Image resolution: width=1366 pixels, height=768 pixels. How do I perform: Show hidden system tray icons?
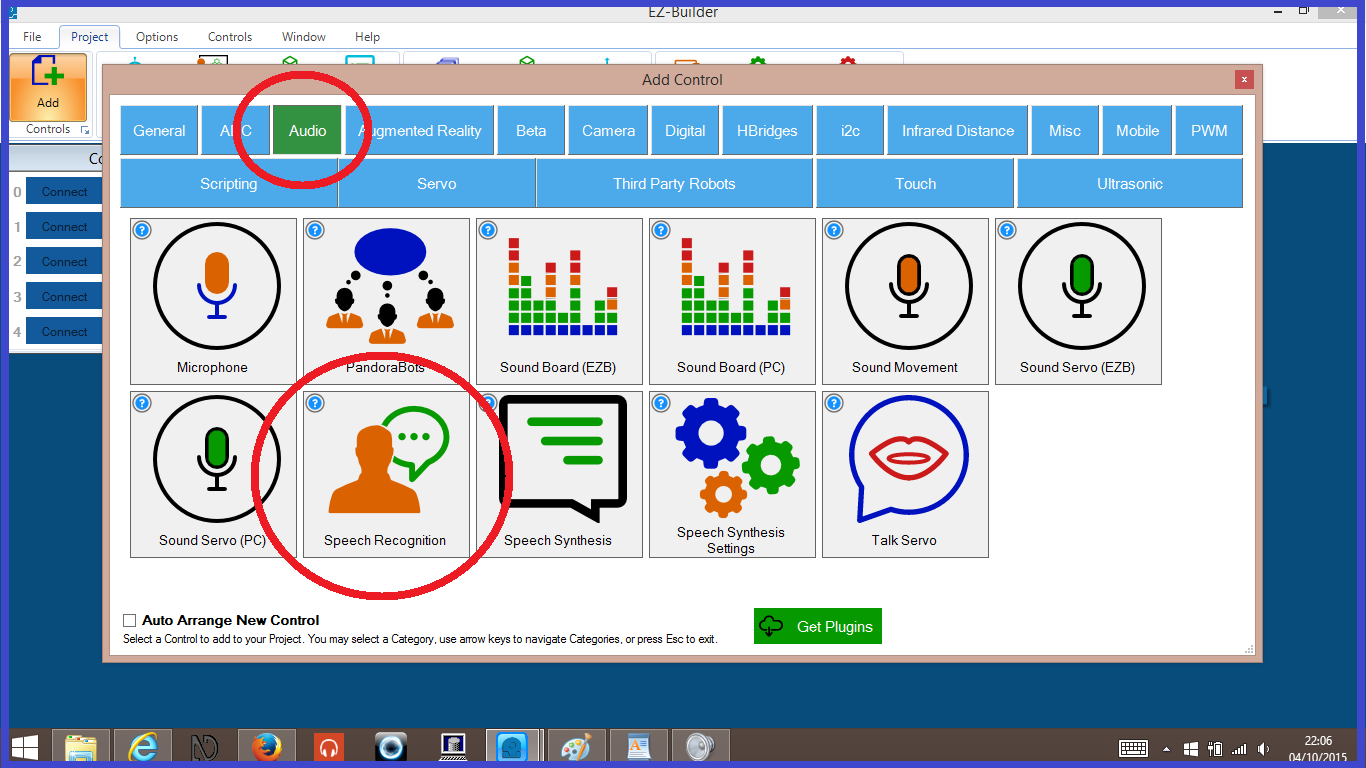click(x=1166, y=749)
